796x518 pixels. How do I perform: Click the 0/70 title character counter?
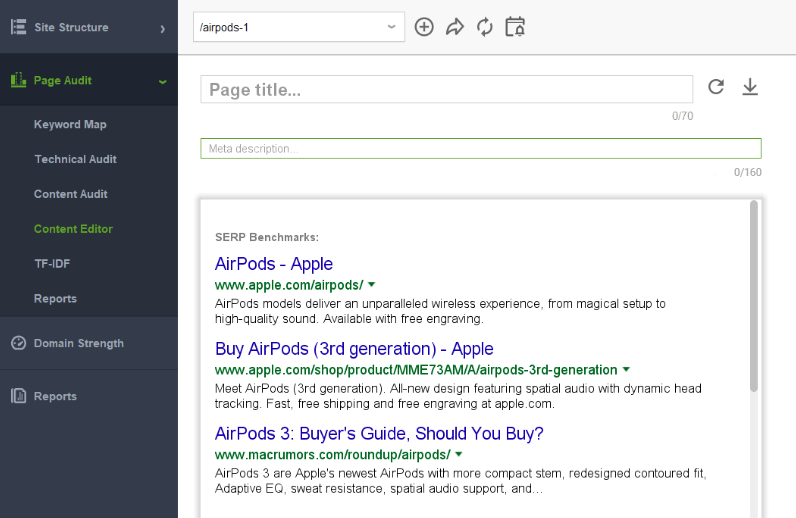(x=682, y=116)
